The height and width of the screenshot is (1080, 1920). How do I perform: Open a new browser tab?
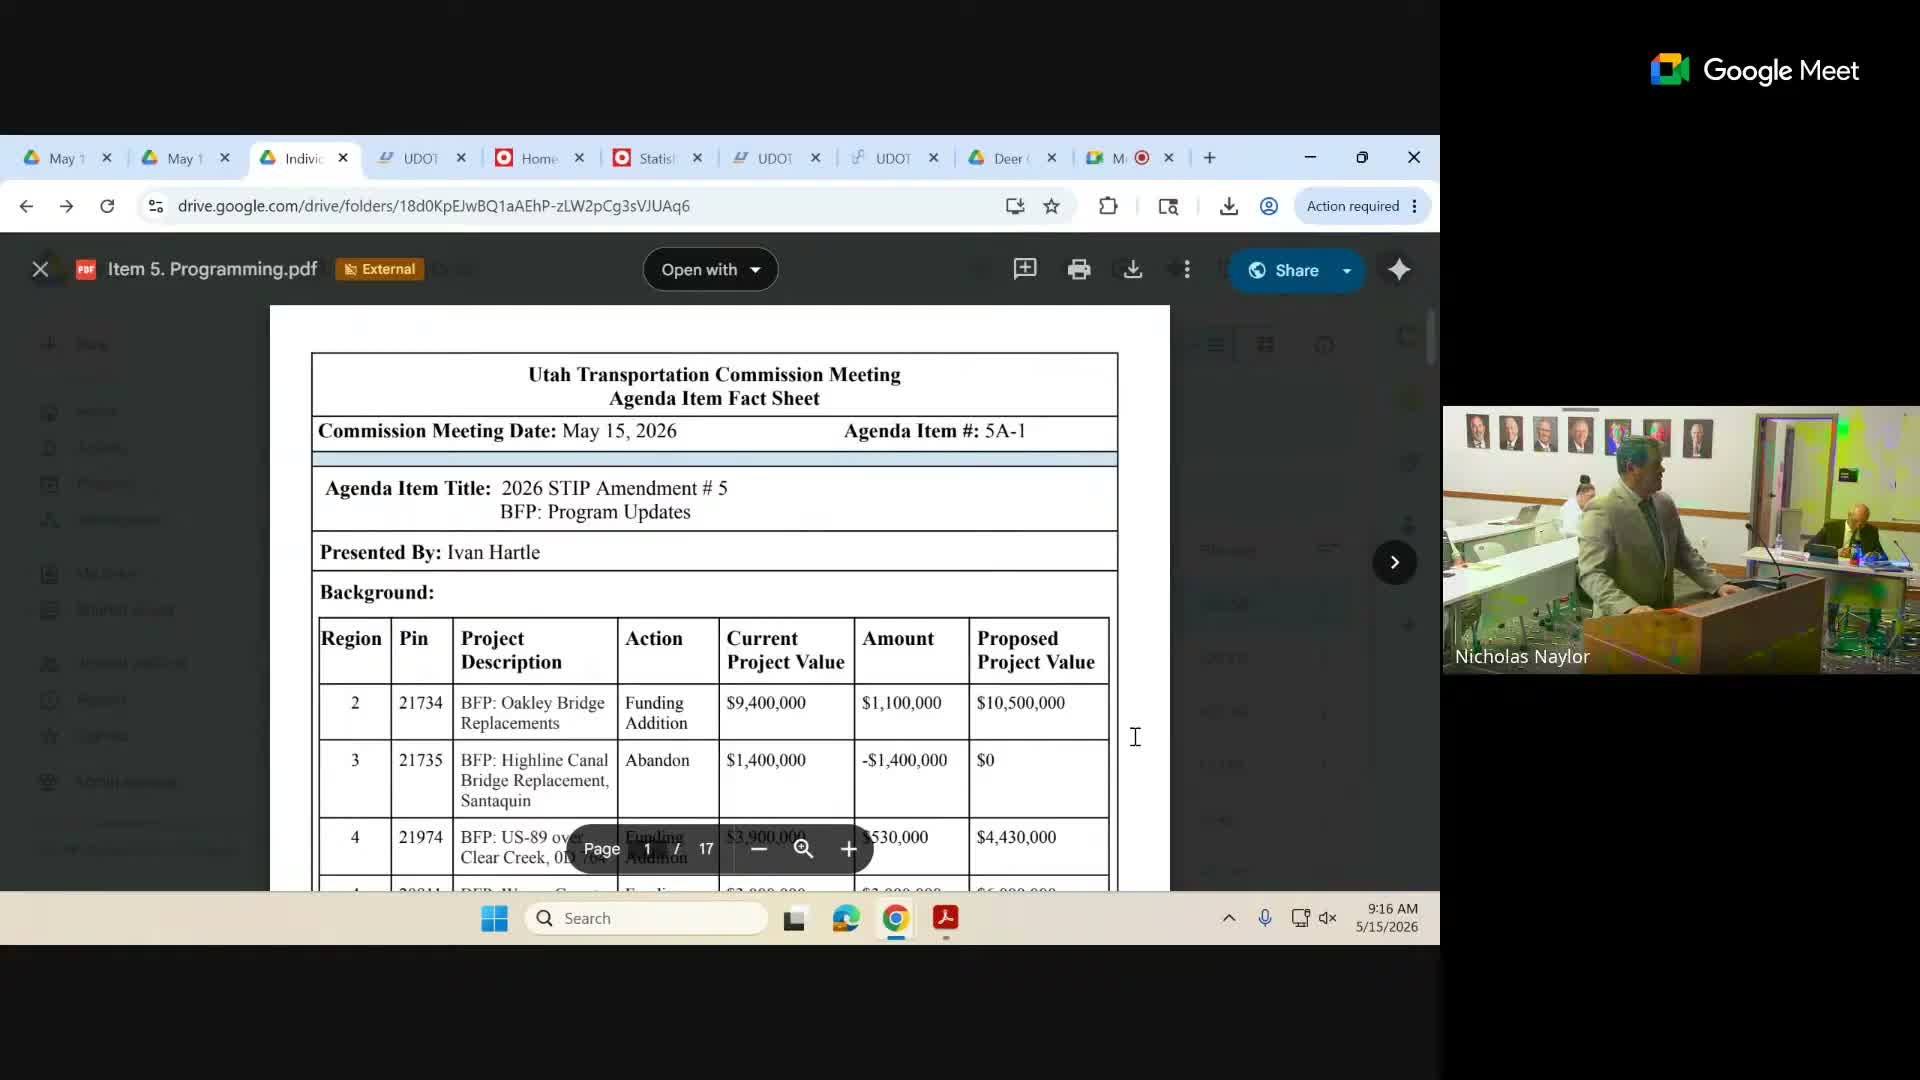click(x=1209, y=158)
